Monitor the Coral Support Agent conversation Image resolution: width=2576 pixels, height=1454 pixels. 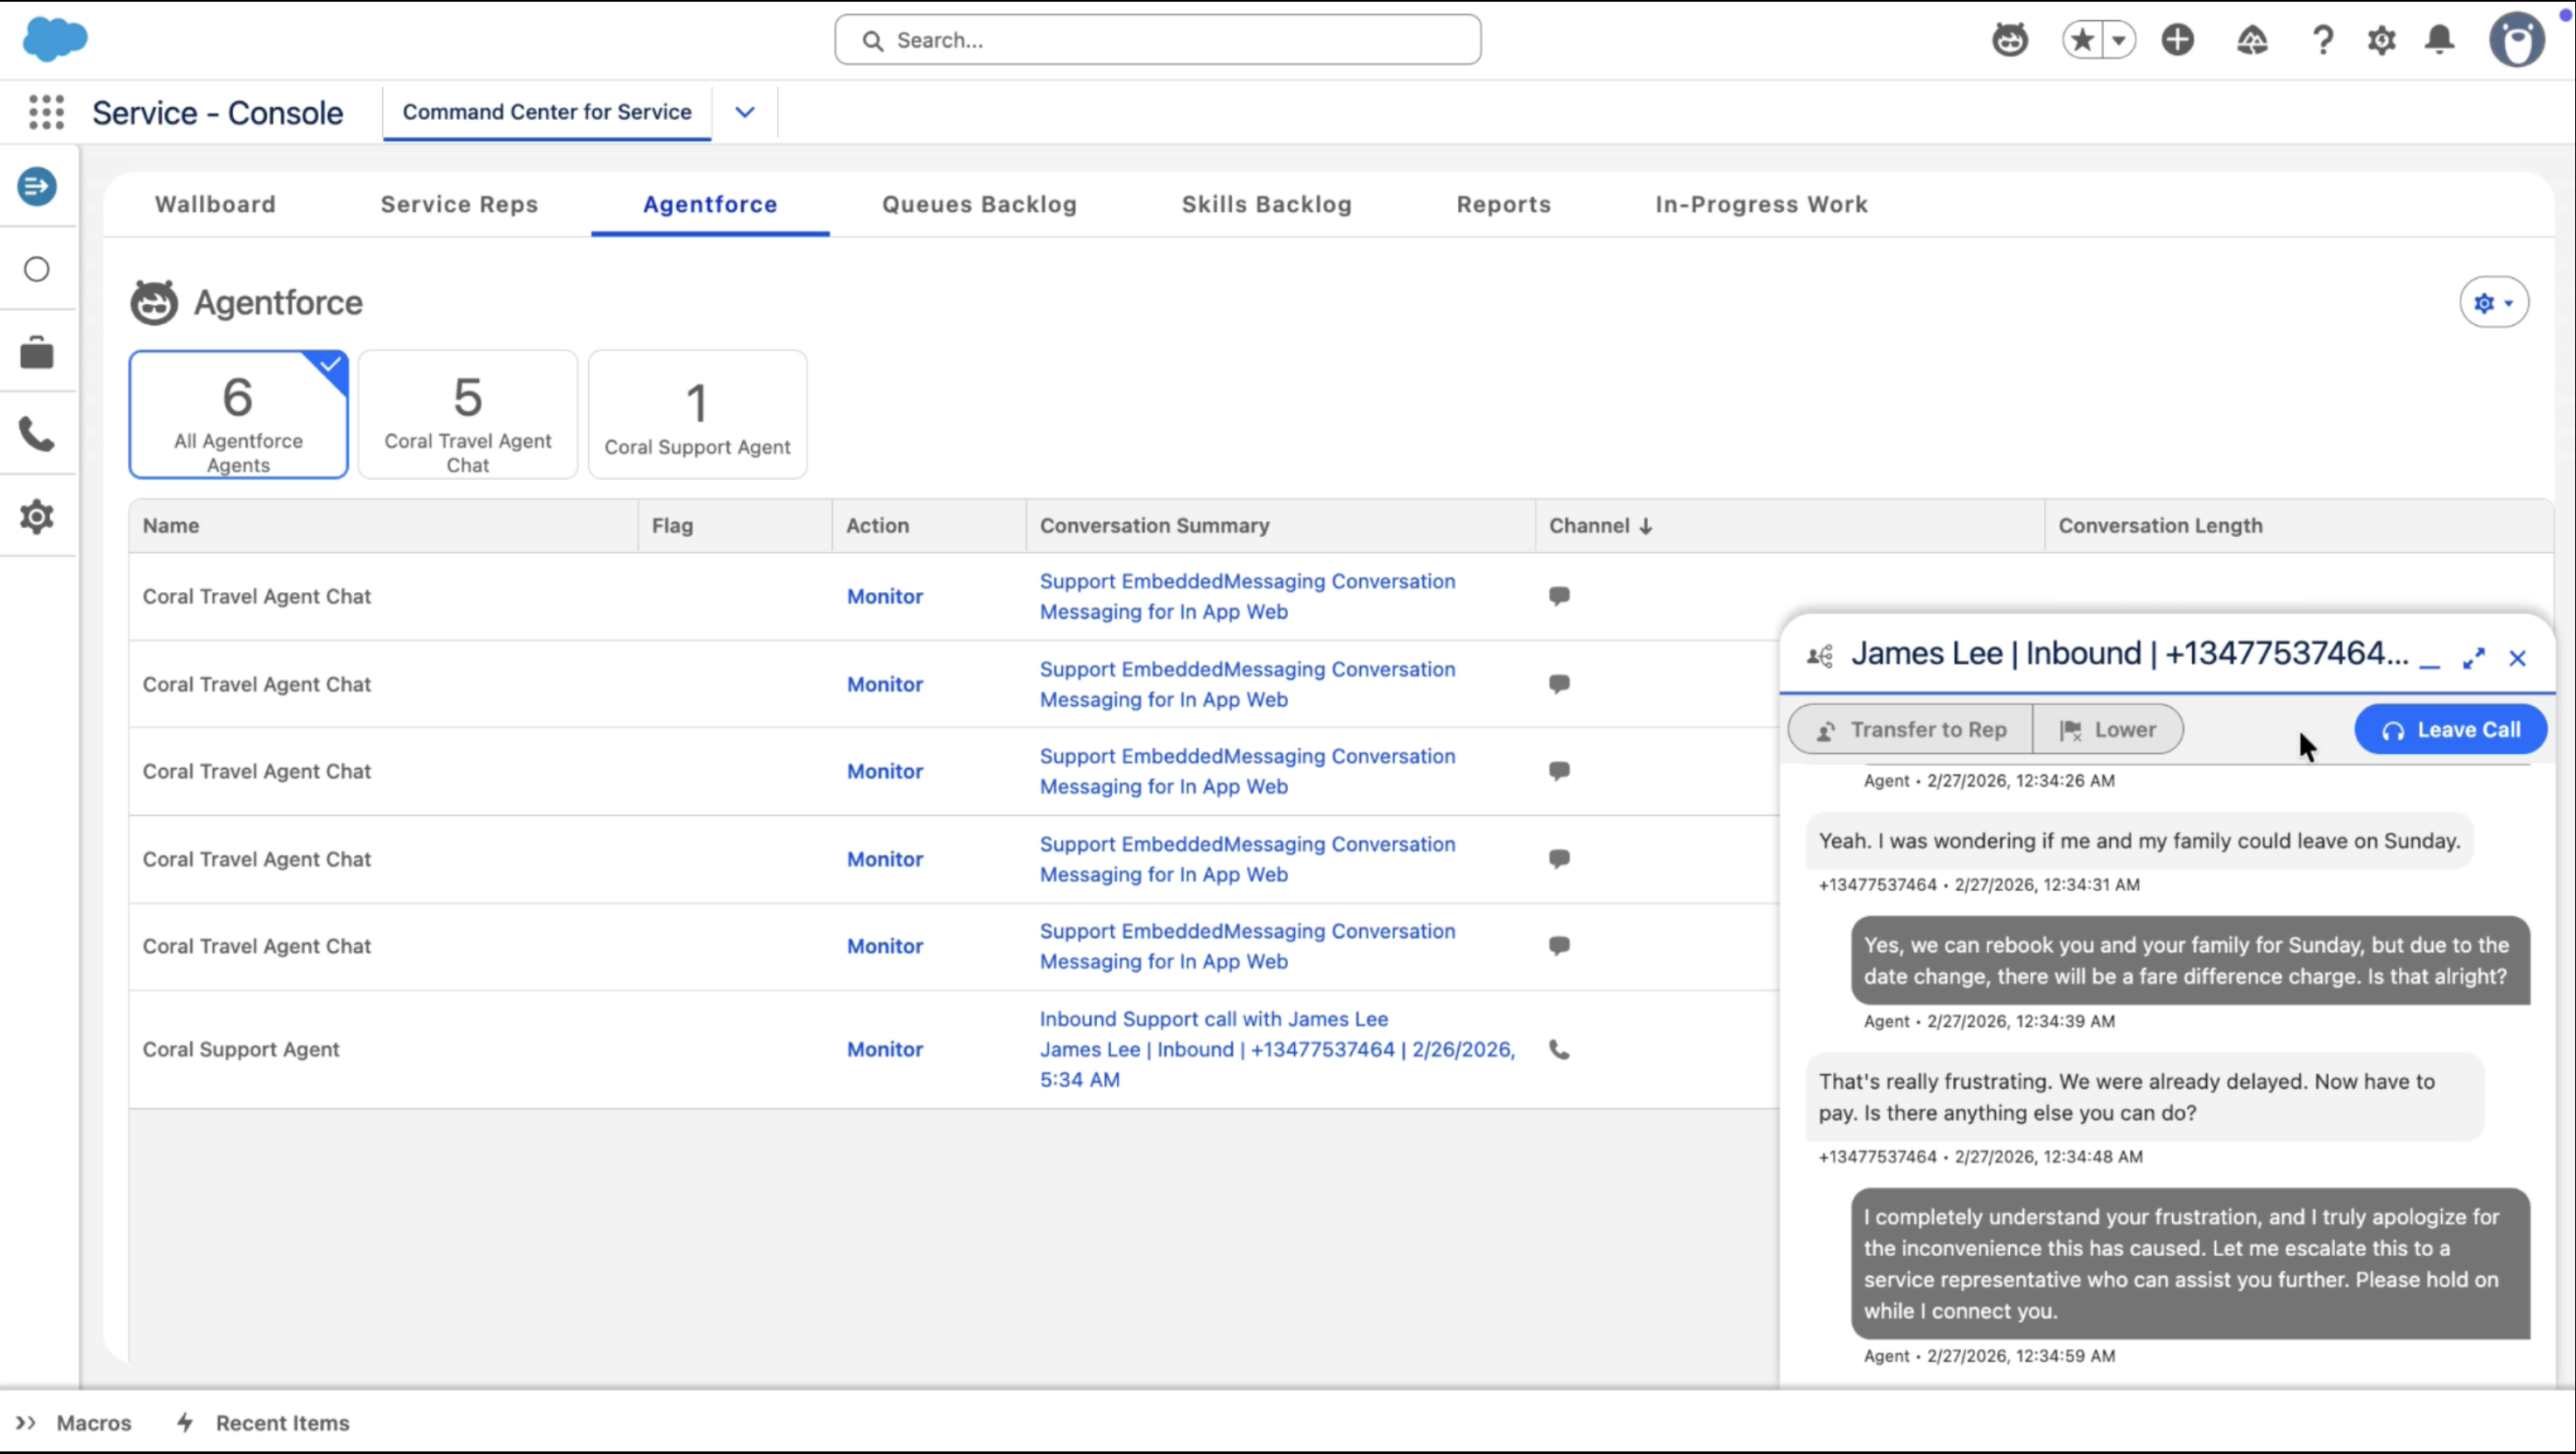coord(884,1049)
